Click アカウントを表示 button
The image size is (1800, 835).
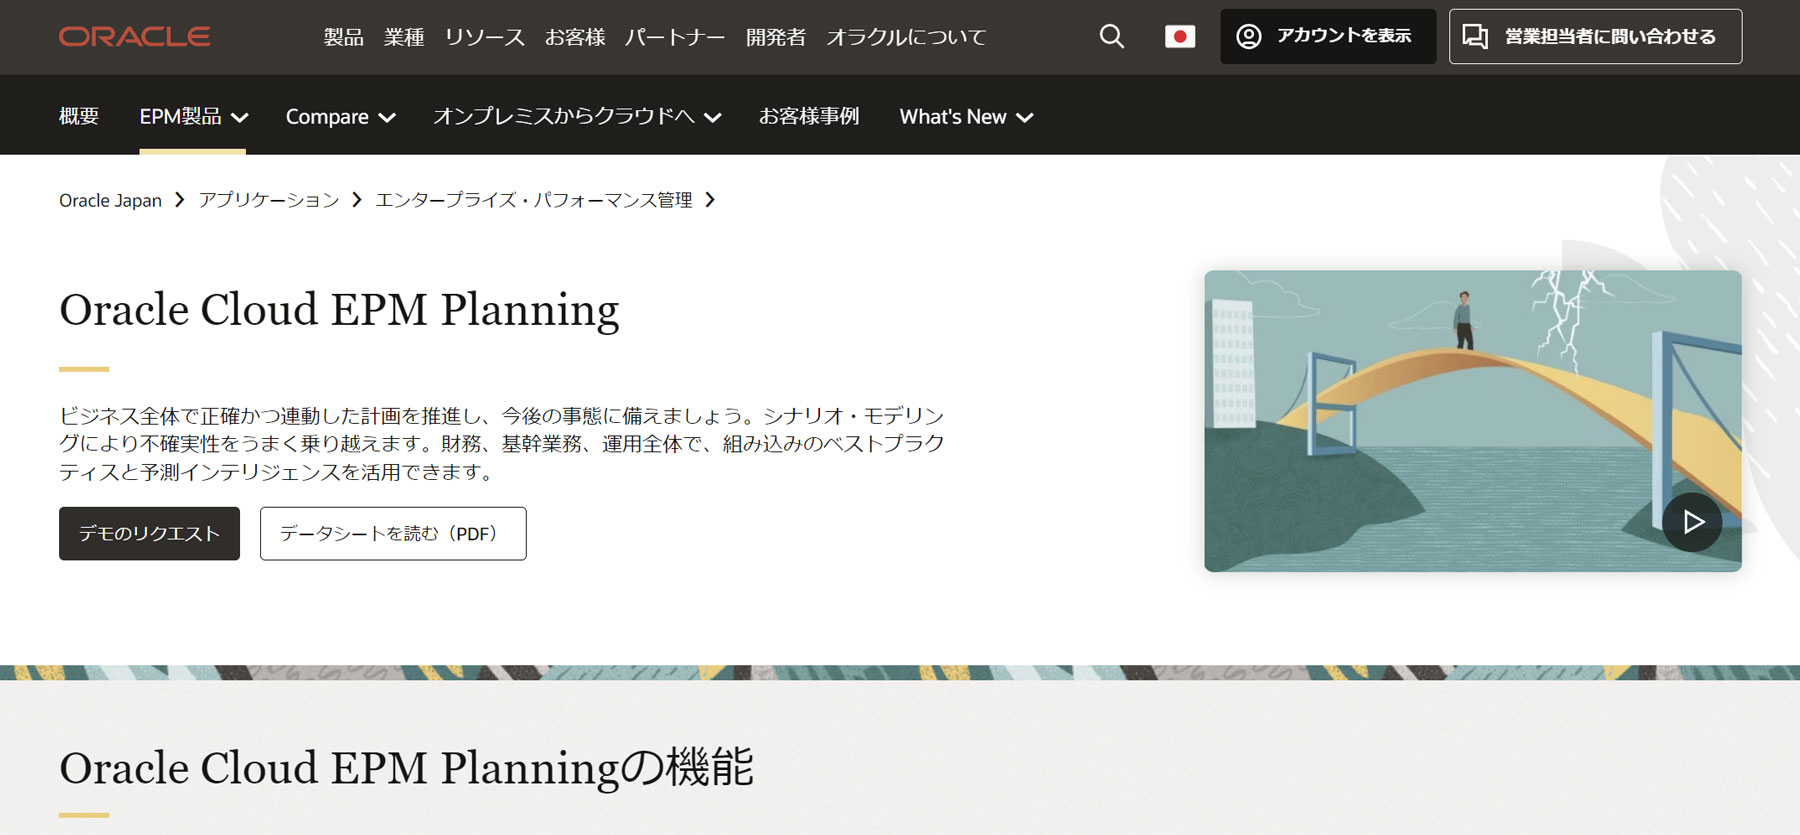click(1328, 37)
